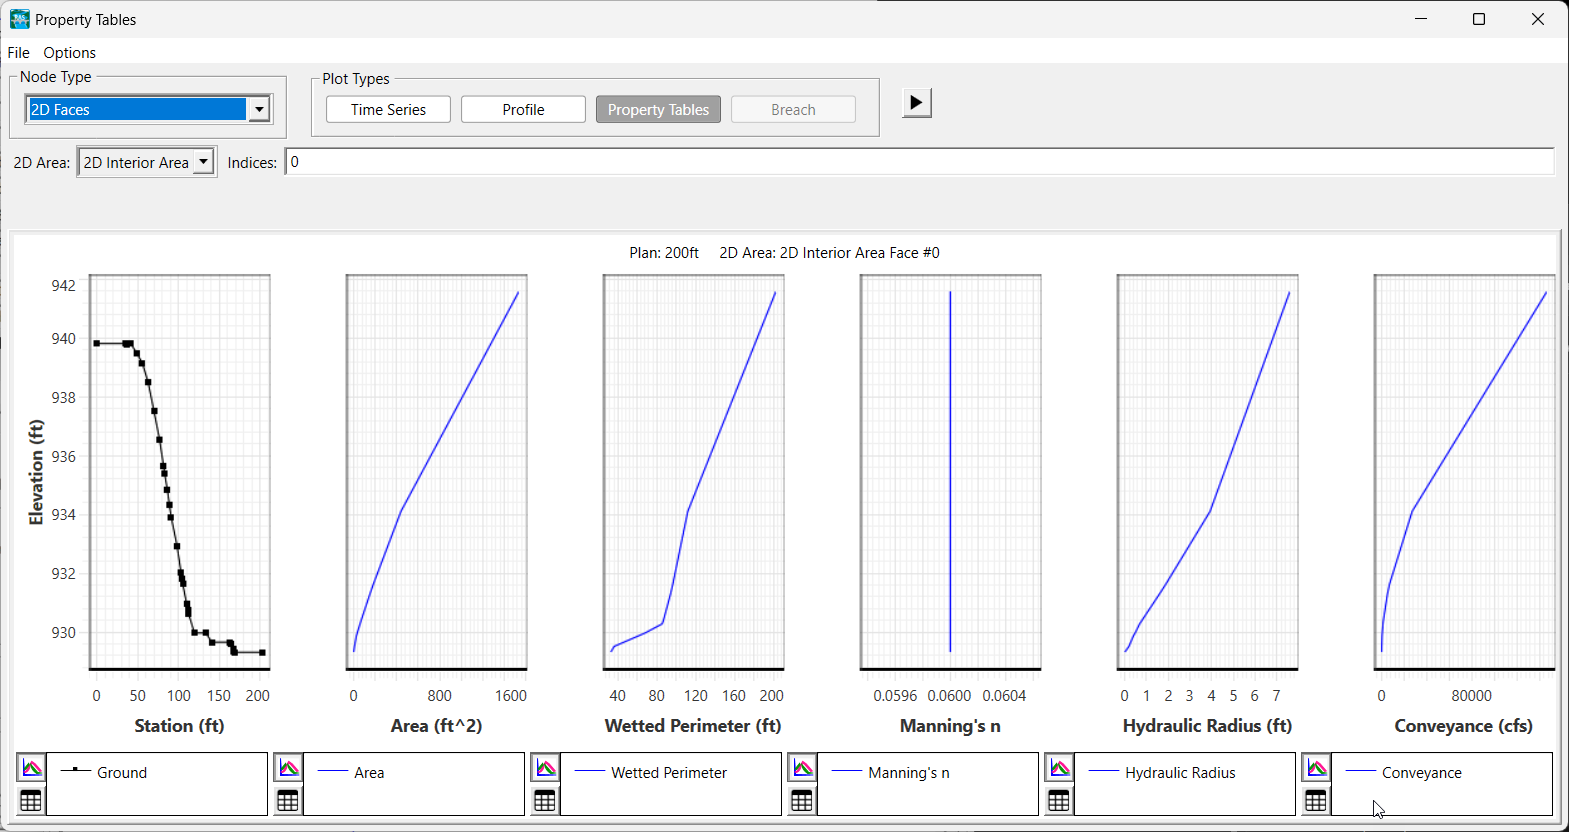The height and width of the screenshot is (832, 1569).
Task: Select the Property Tables plot type
Action: pyautogui.click(x=658, y=110)
